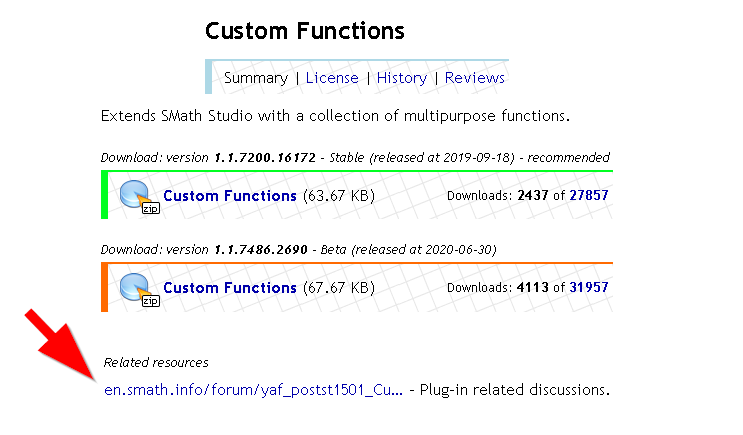
Task: Click the Beta download count 4113
Action: coord(534,288)
